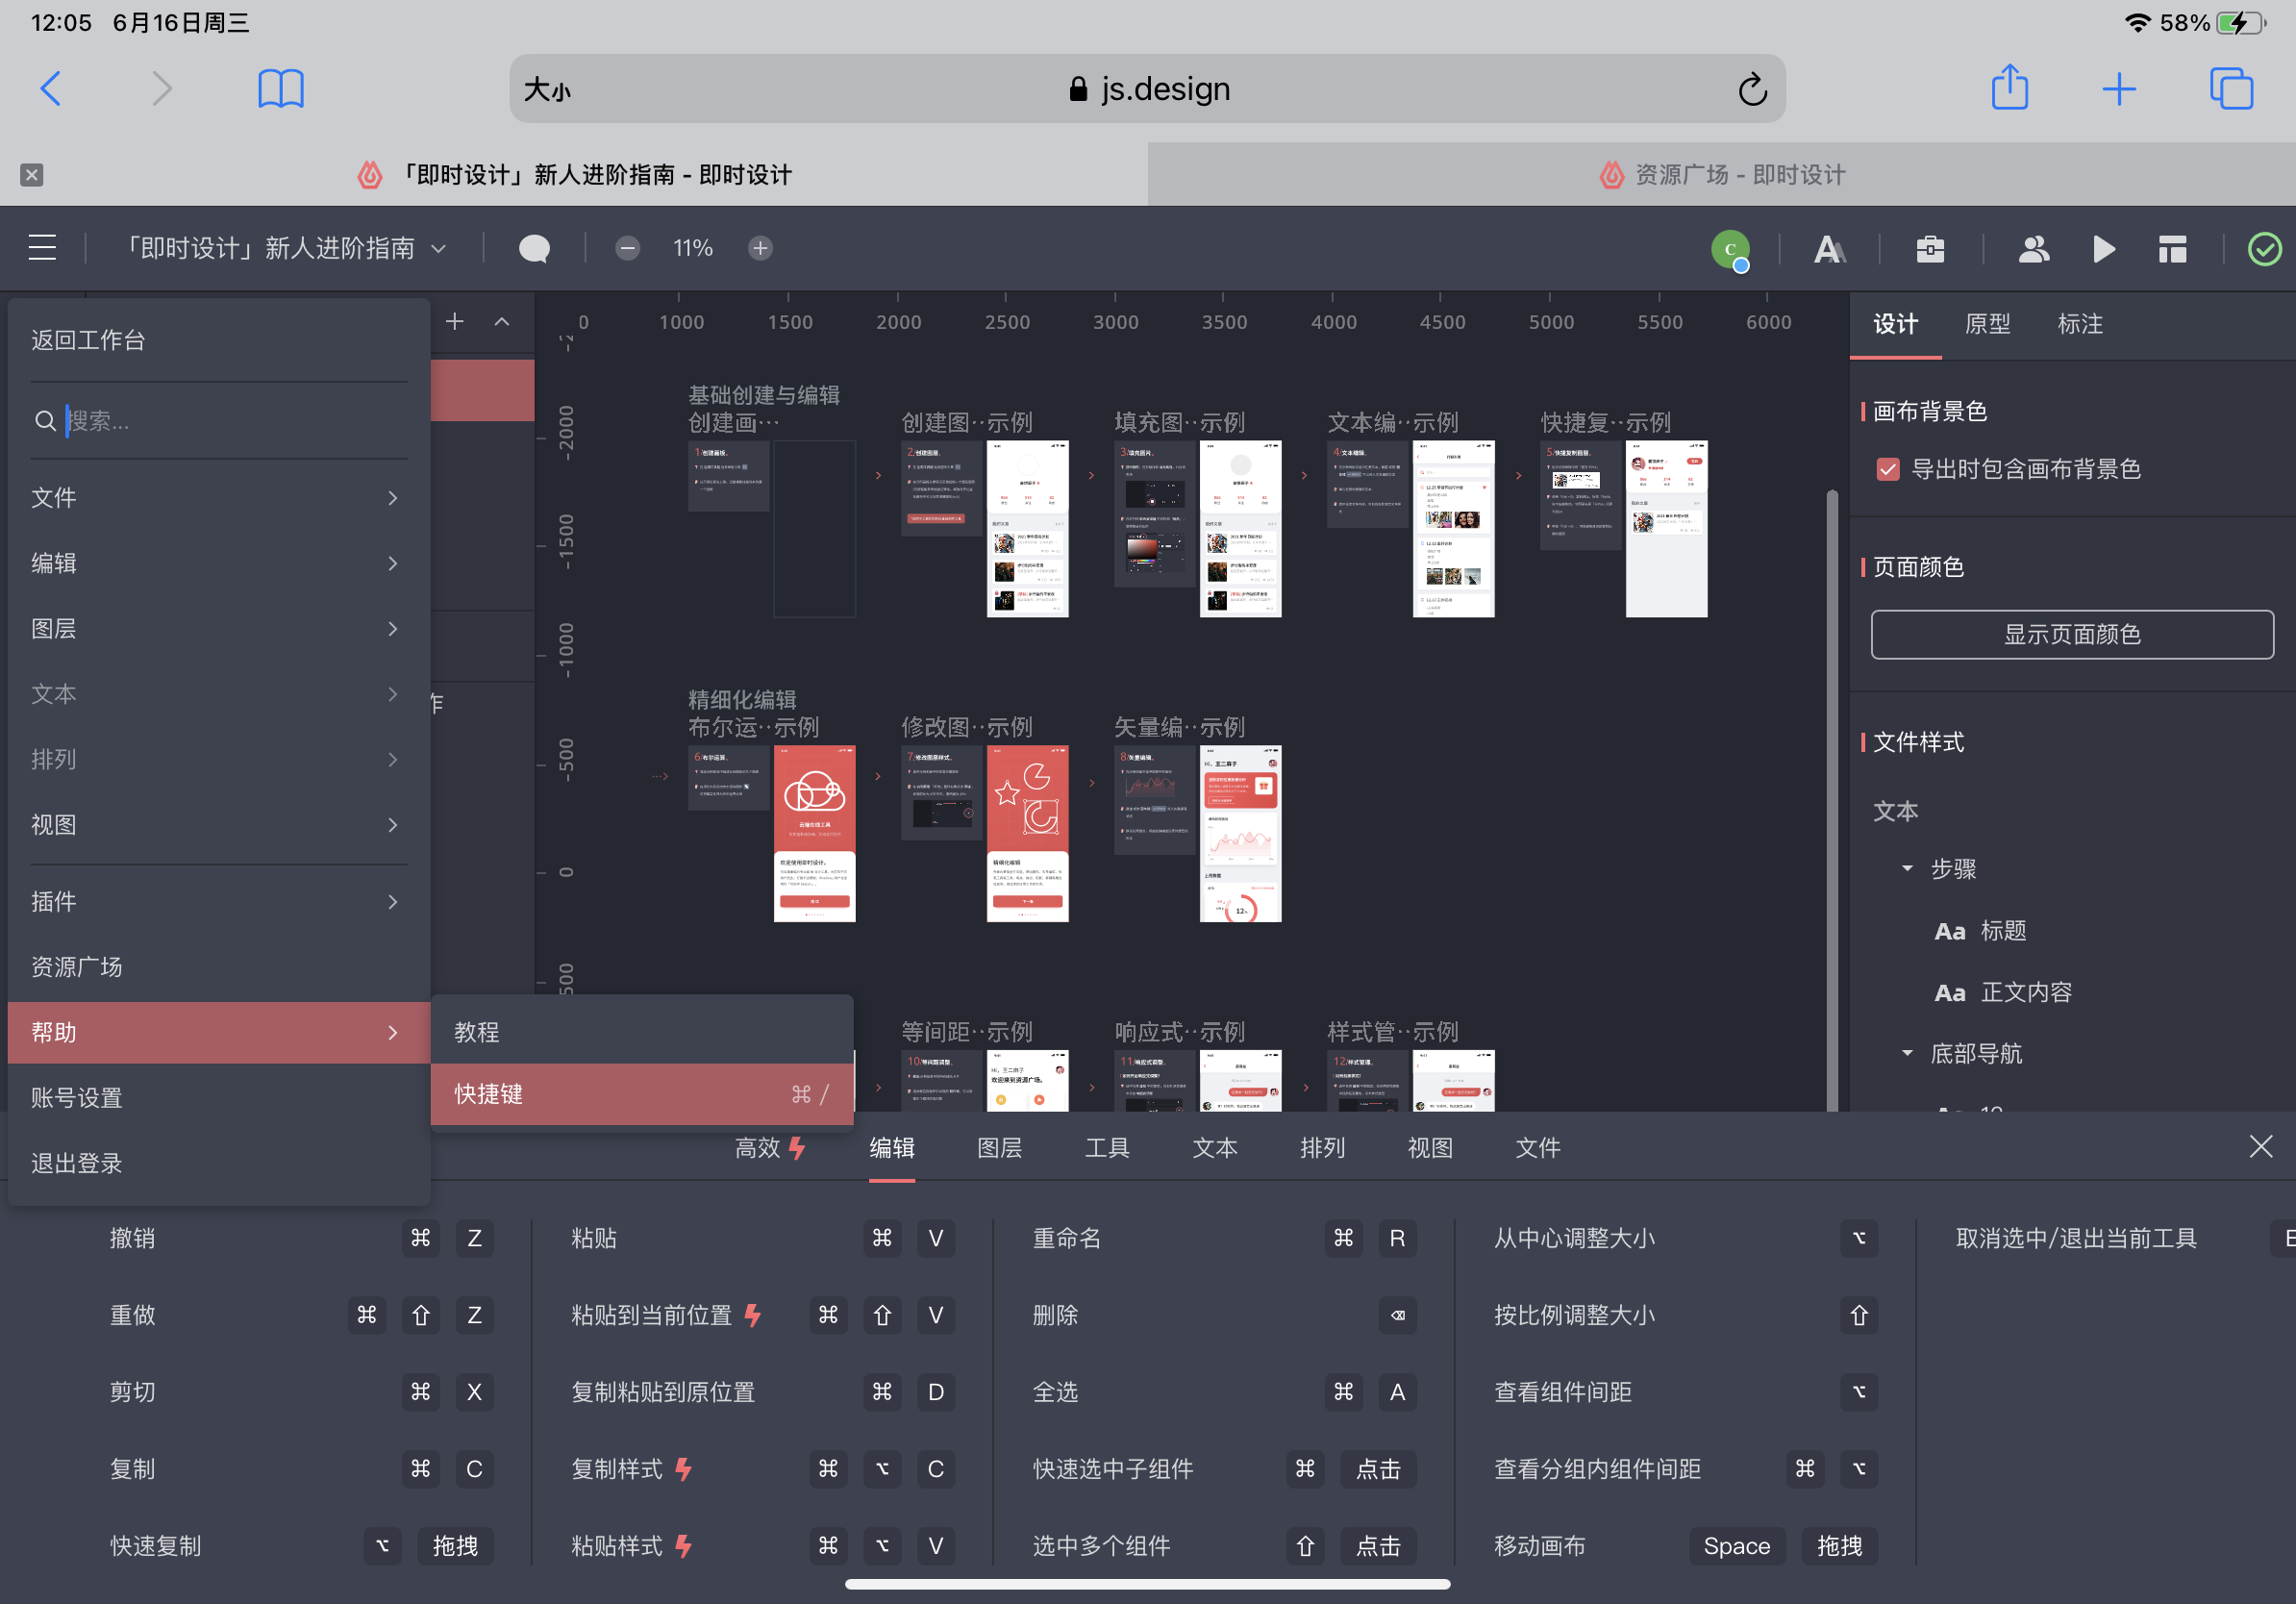Close the shortcuts panel
Viewport: 2296px width, 1604px height.
click(x=2260, y=1146)
